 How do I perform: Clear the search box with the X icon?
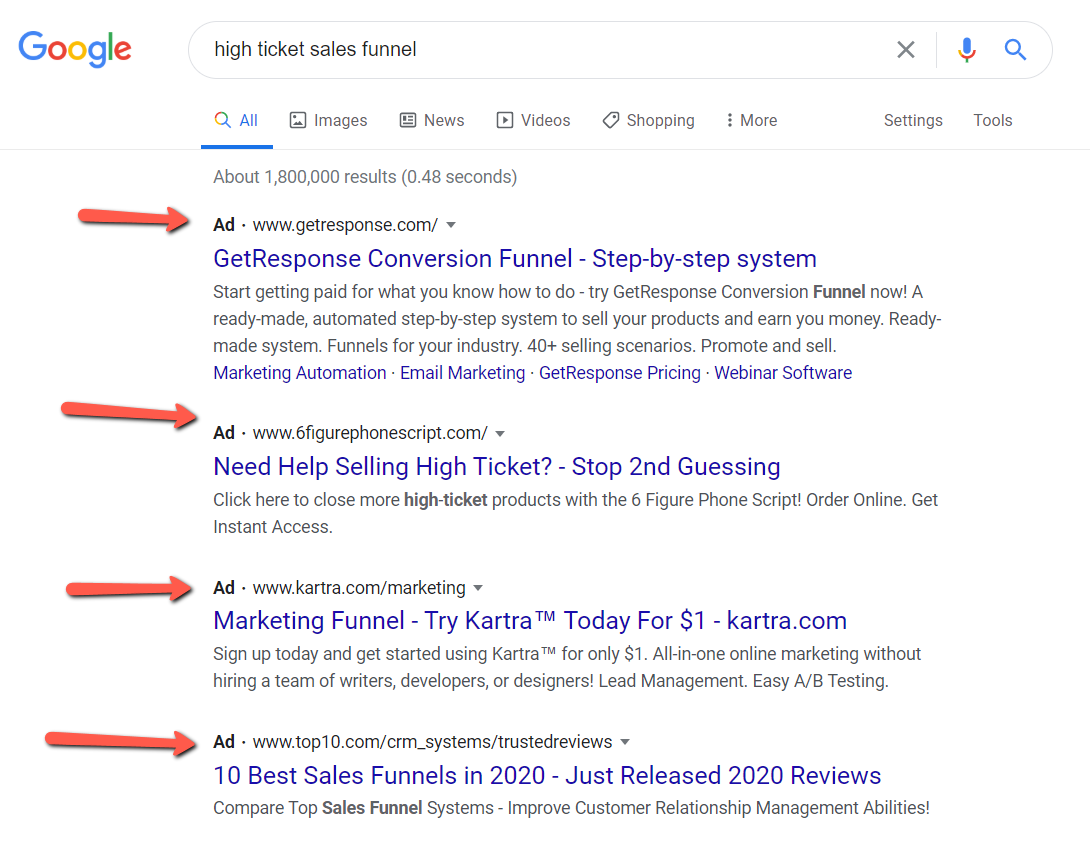905,49
